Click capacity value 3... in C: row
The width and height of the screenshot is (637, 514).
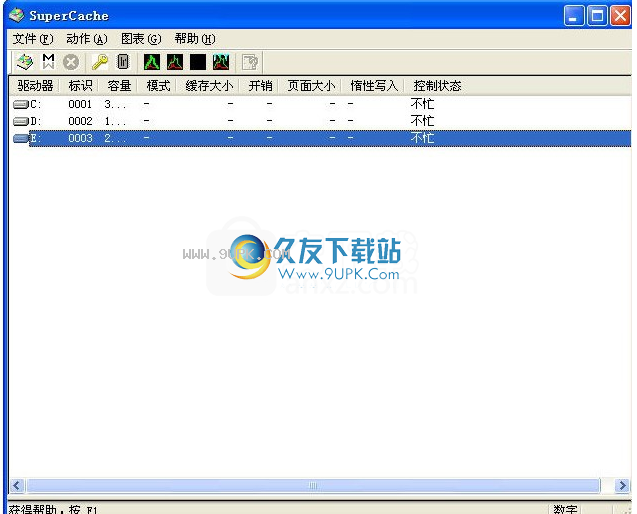tap(115, 105)
